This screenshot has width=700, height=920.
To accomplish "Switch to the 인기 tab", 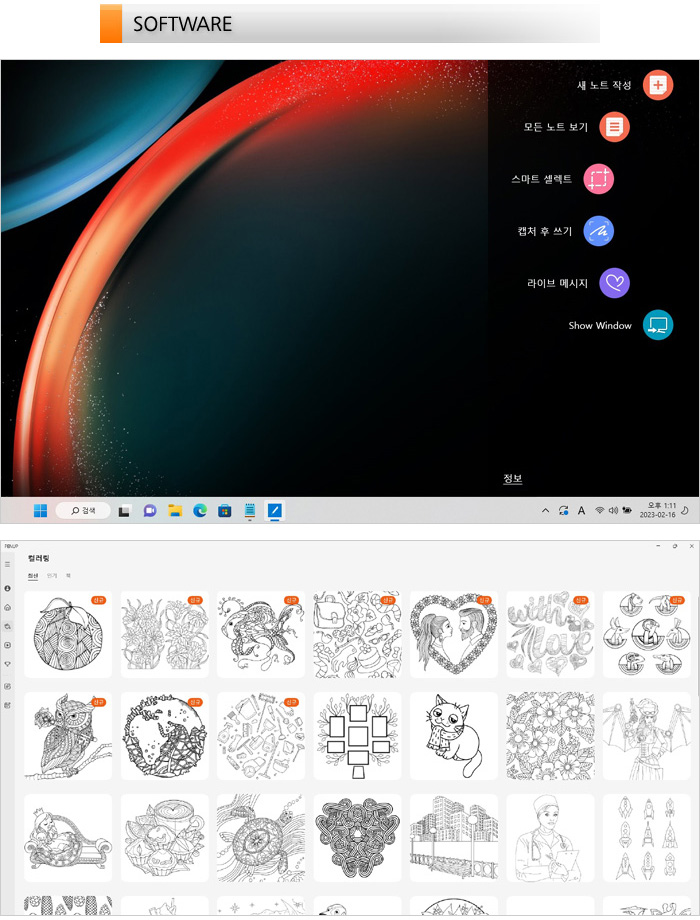I will point(52,576).
